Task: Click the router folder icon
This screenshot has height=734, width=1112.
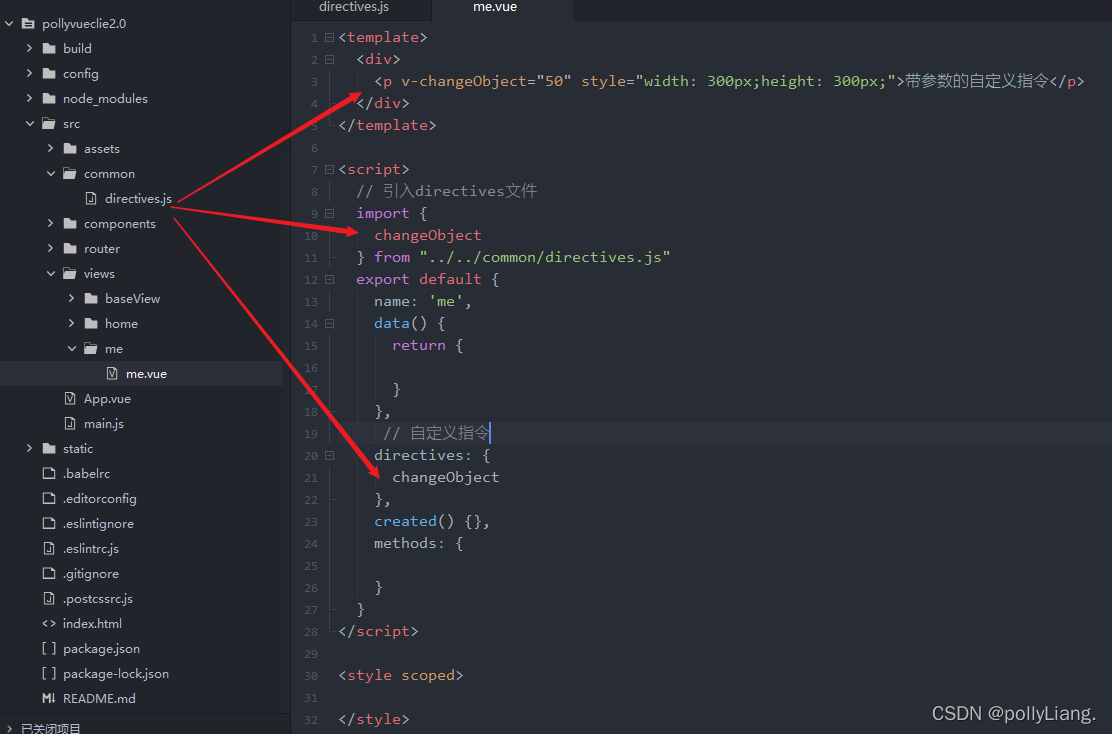Action: (x=70, y=248)
